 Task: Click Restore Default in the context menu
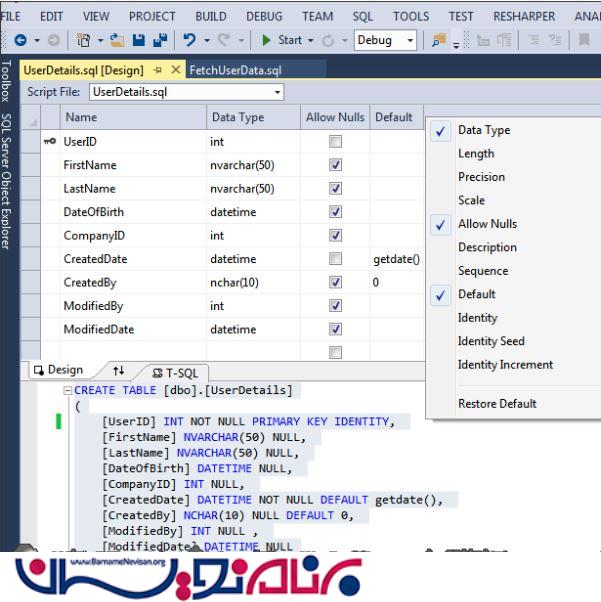[497, 403]
